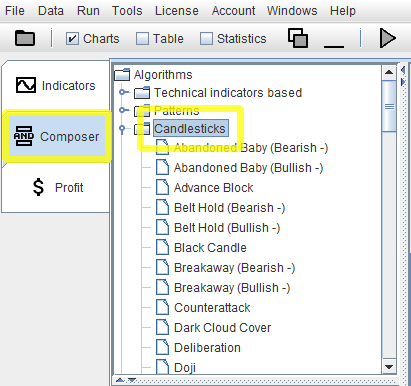Click the Composer AND icon
Image resolution: width=411 pixels, height=386 pixels.
click(x=23, y=136)
